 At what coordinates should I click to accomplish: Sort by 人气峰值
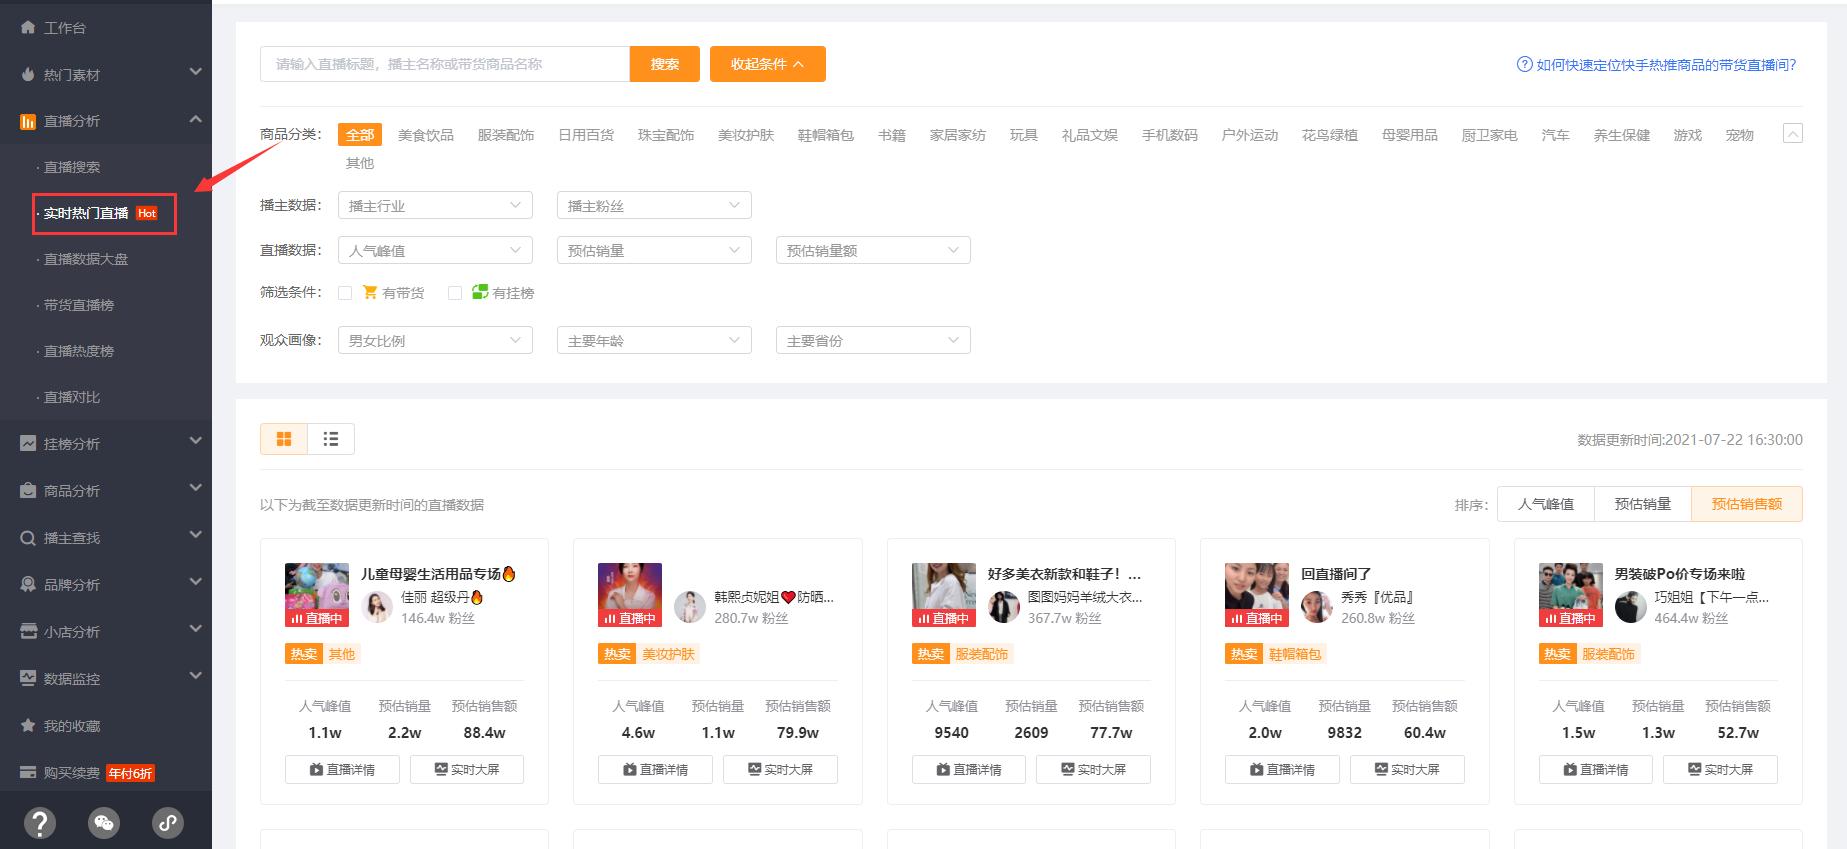click(1545, 504)
